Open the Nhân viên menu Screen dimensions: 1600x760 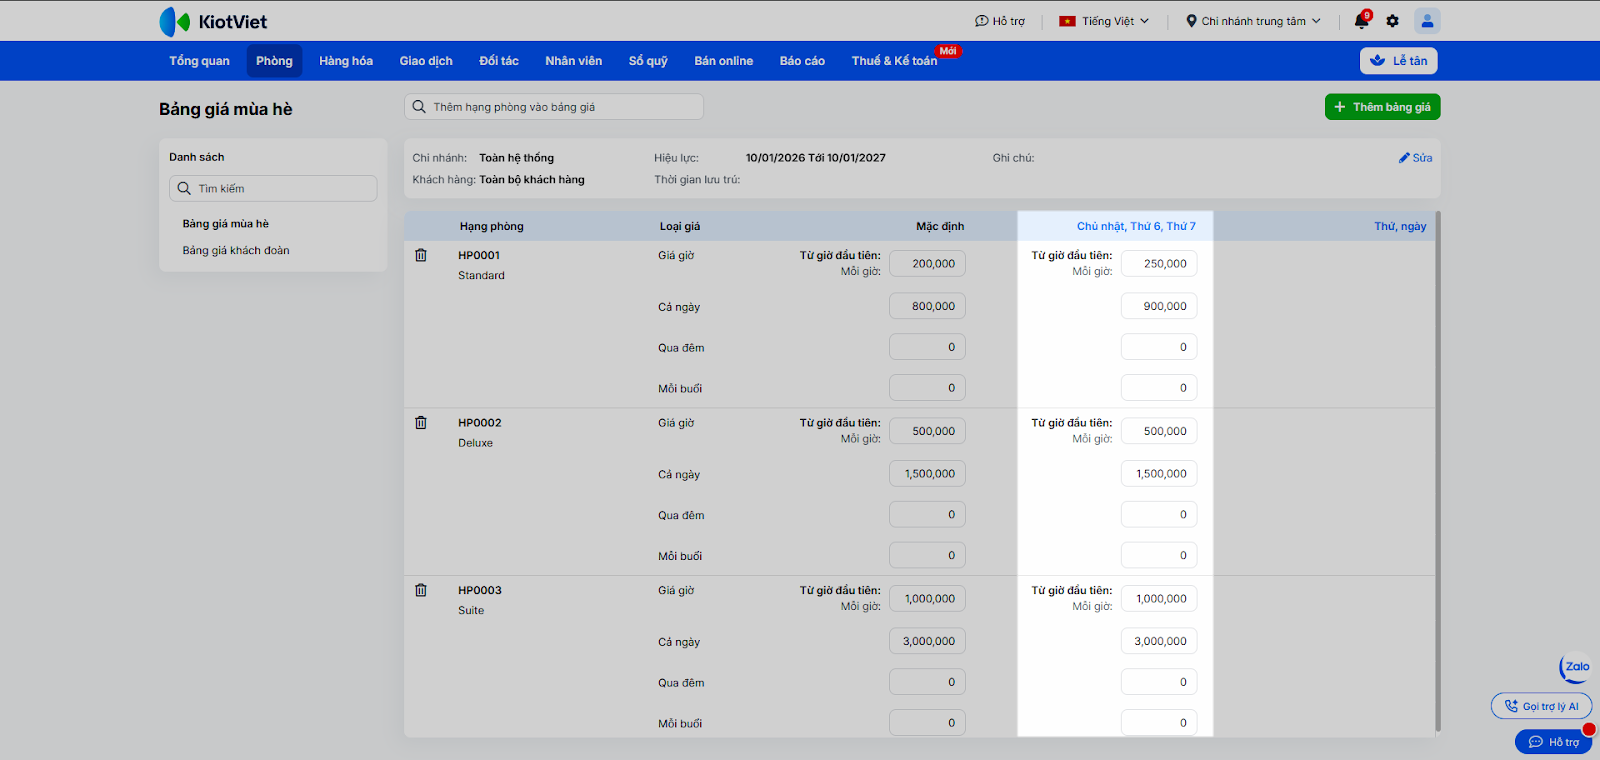coord(574,61)
